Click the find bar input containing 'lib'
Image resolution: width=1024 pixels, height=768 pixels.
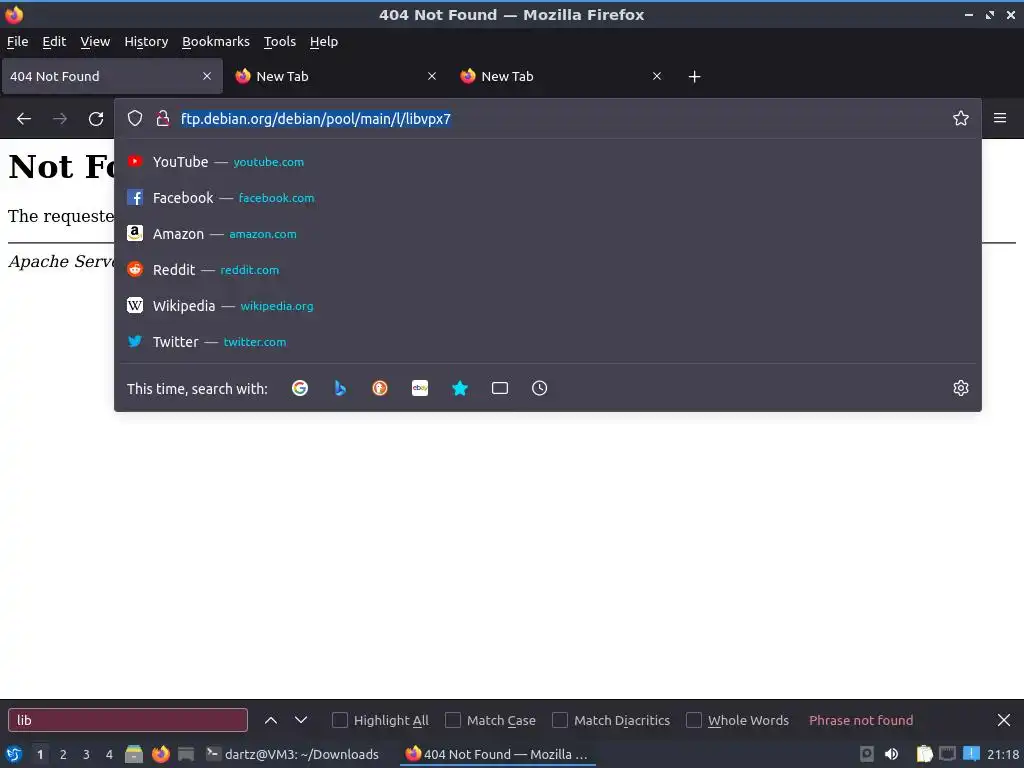(128, 720)
